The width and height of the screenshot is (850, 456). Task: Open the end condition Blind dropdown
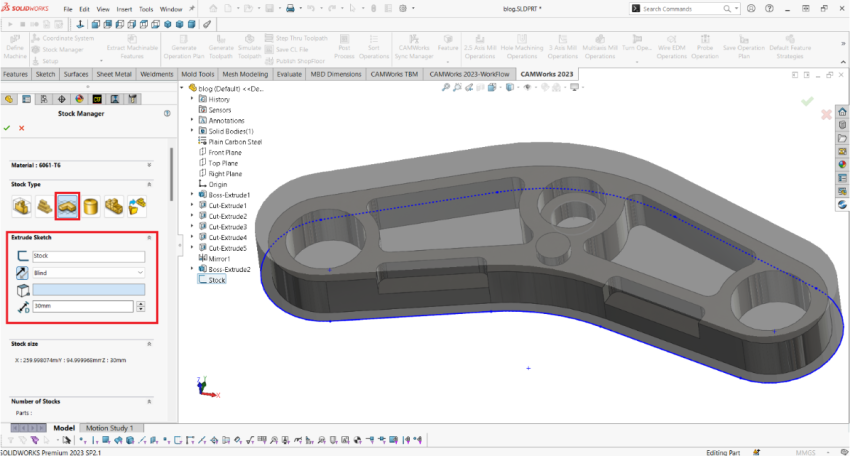click(x=88, y=272)
